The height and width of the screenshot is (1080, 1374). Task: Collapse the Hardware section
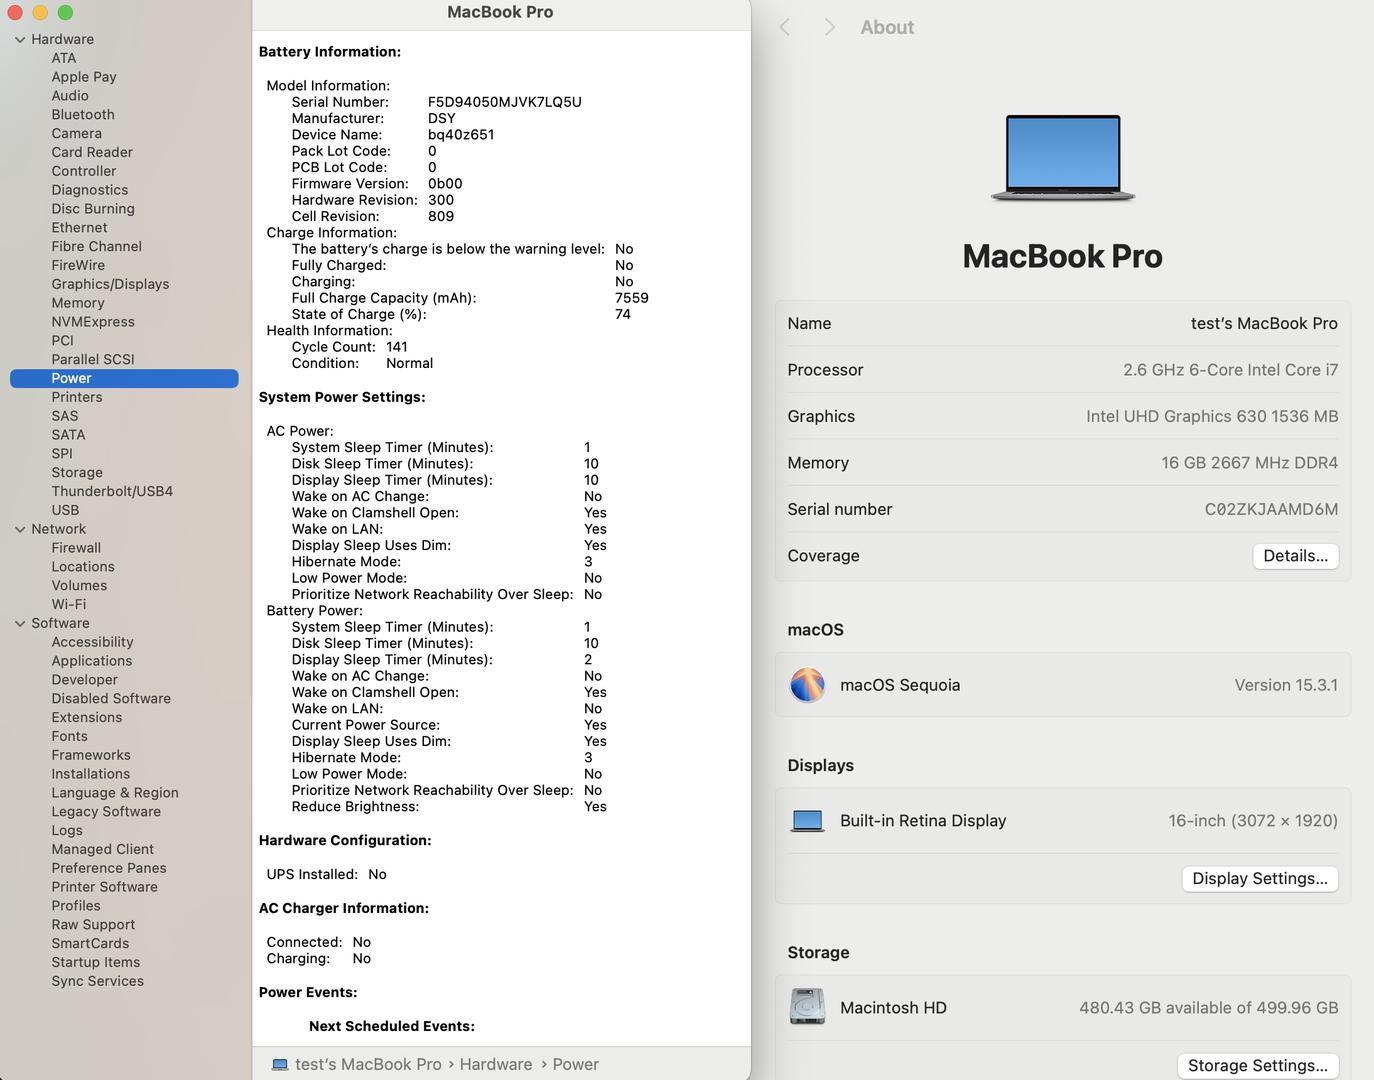[20, 39]
